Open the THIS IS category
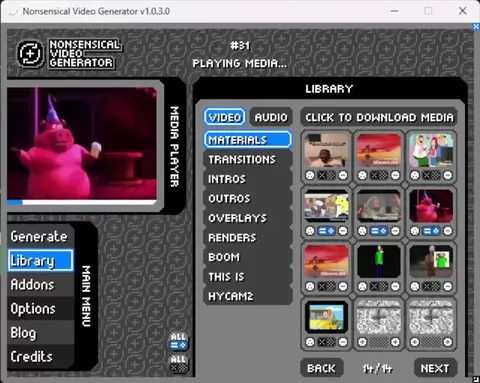Screen dimensions: 480x383 (x=248, y=276)
